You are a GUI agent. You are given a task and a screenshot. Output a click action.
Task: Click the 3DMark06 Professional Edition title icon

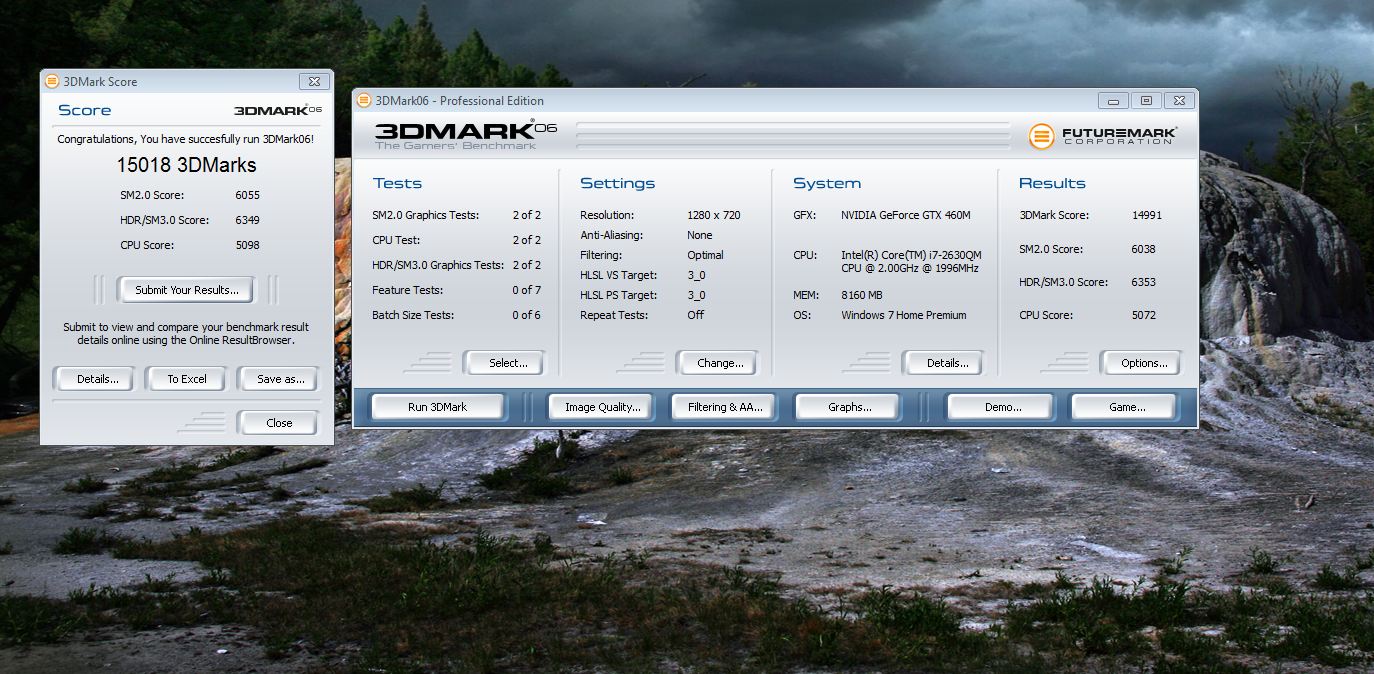(364, 100)
